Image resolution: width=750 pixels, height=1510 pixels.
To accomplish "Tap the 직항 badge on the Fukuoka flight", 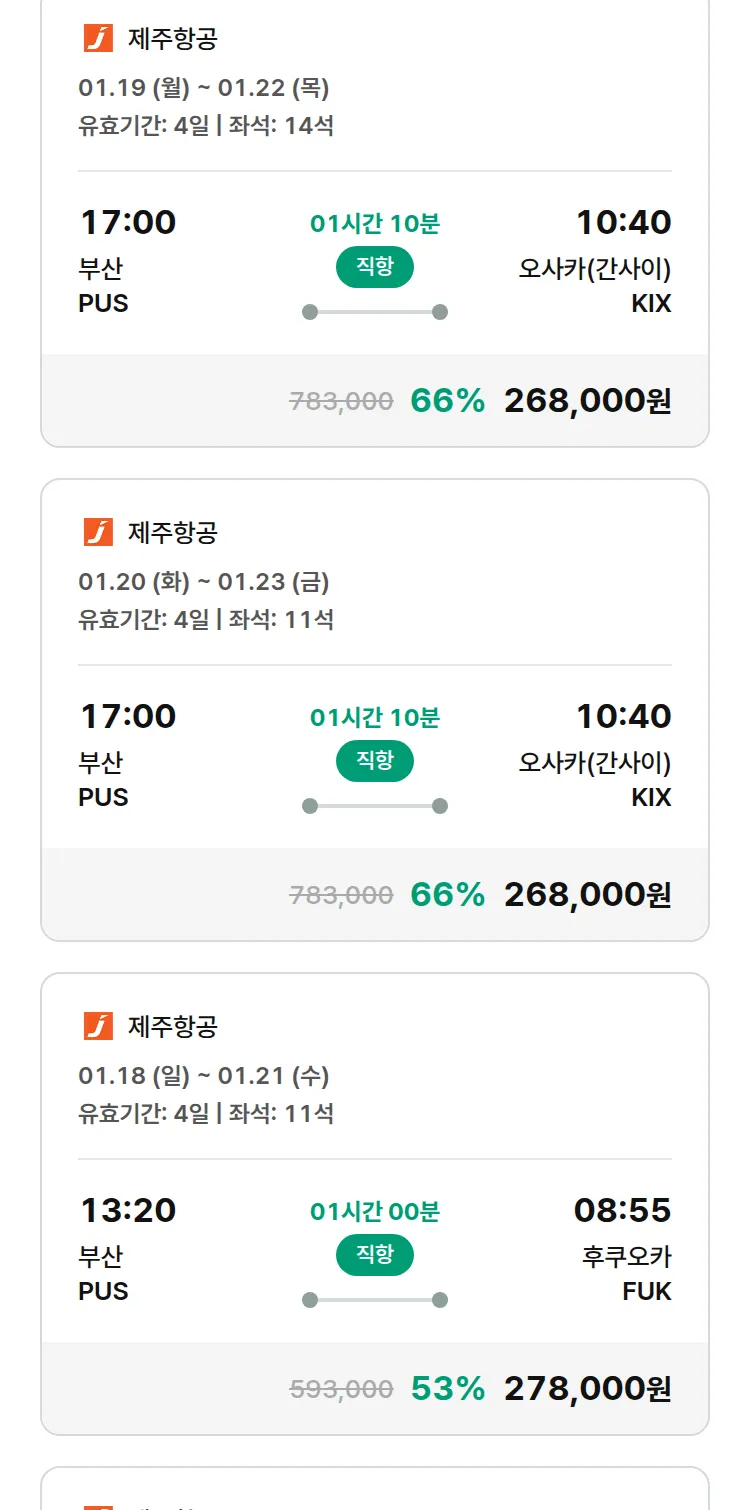I will click(x=375, y=1255).
